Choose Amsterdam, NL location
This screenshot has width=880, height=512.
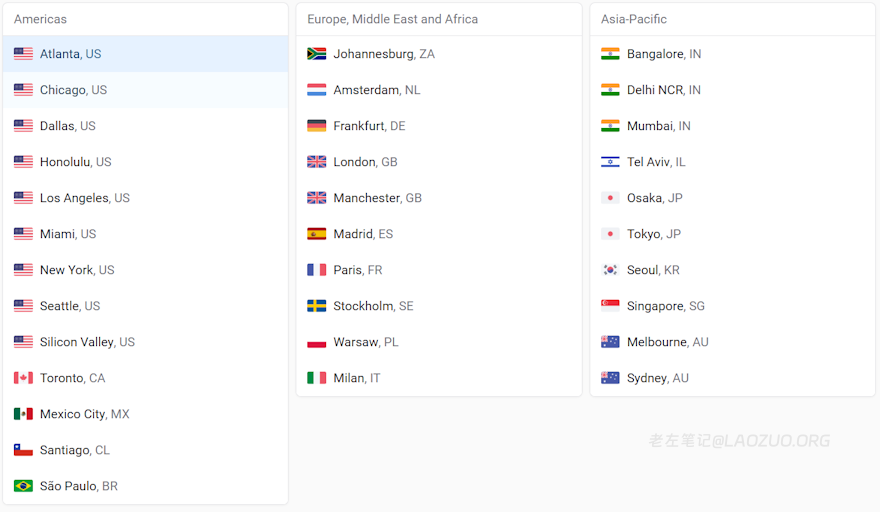[x=439, y=90]
